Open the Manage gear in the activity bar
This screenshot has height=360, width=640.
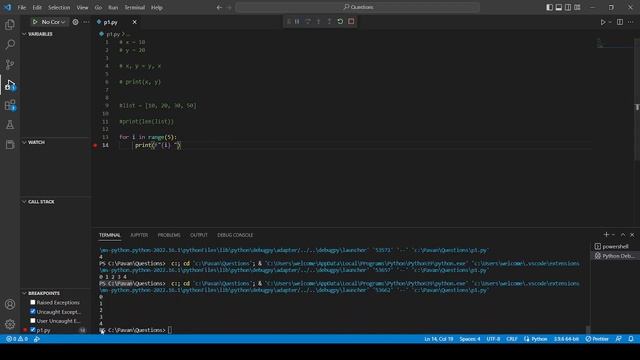point(10,324)
